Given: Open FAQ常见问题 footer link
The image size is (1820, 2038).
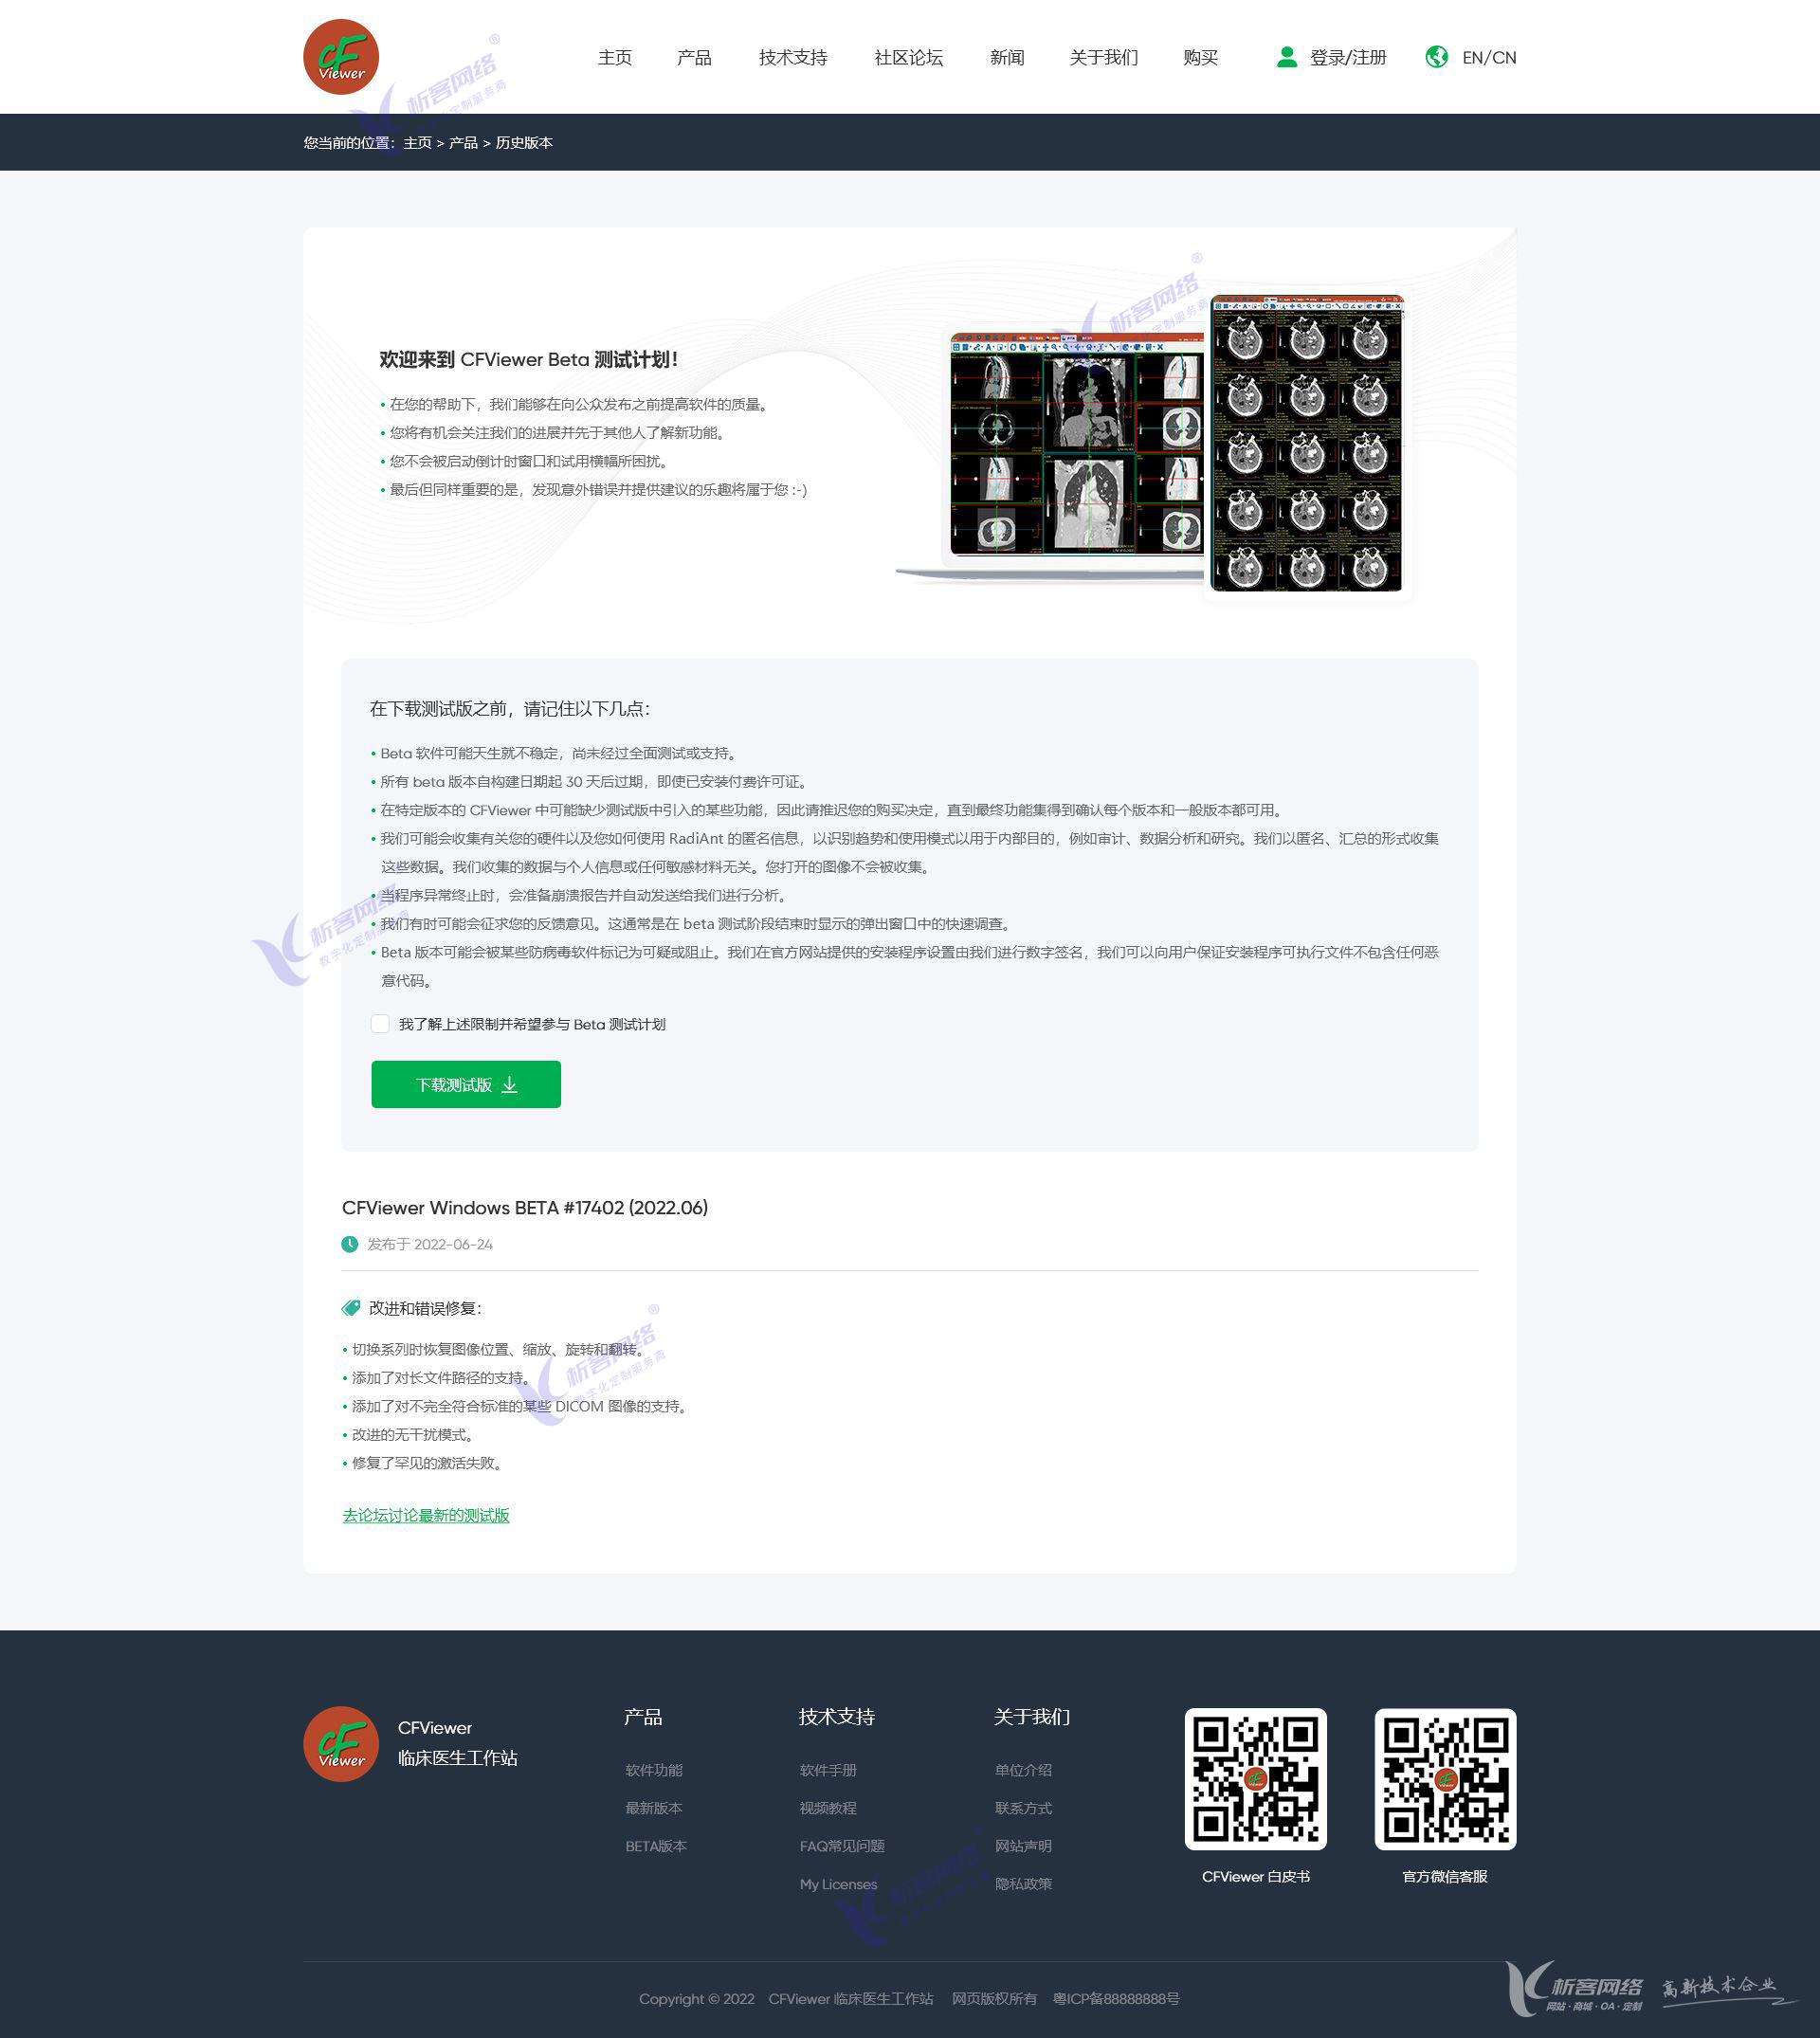Looking at the screenshot, I should tap(842, 1846).
